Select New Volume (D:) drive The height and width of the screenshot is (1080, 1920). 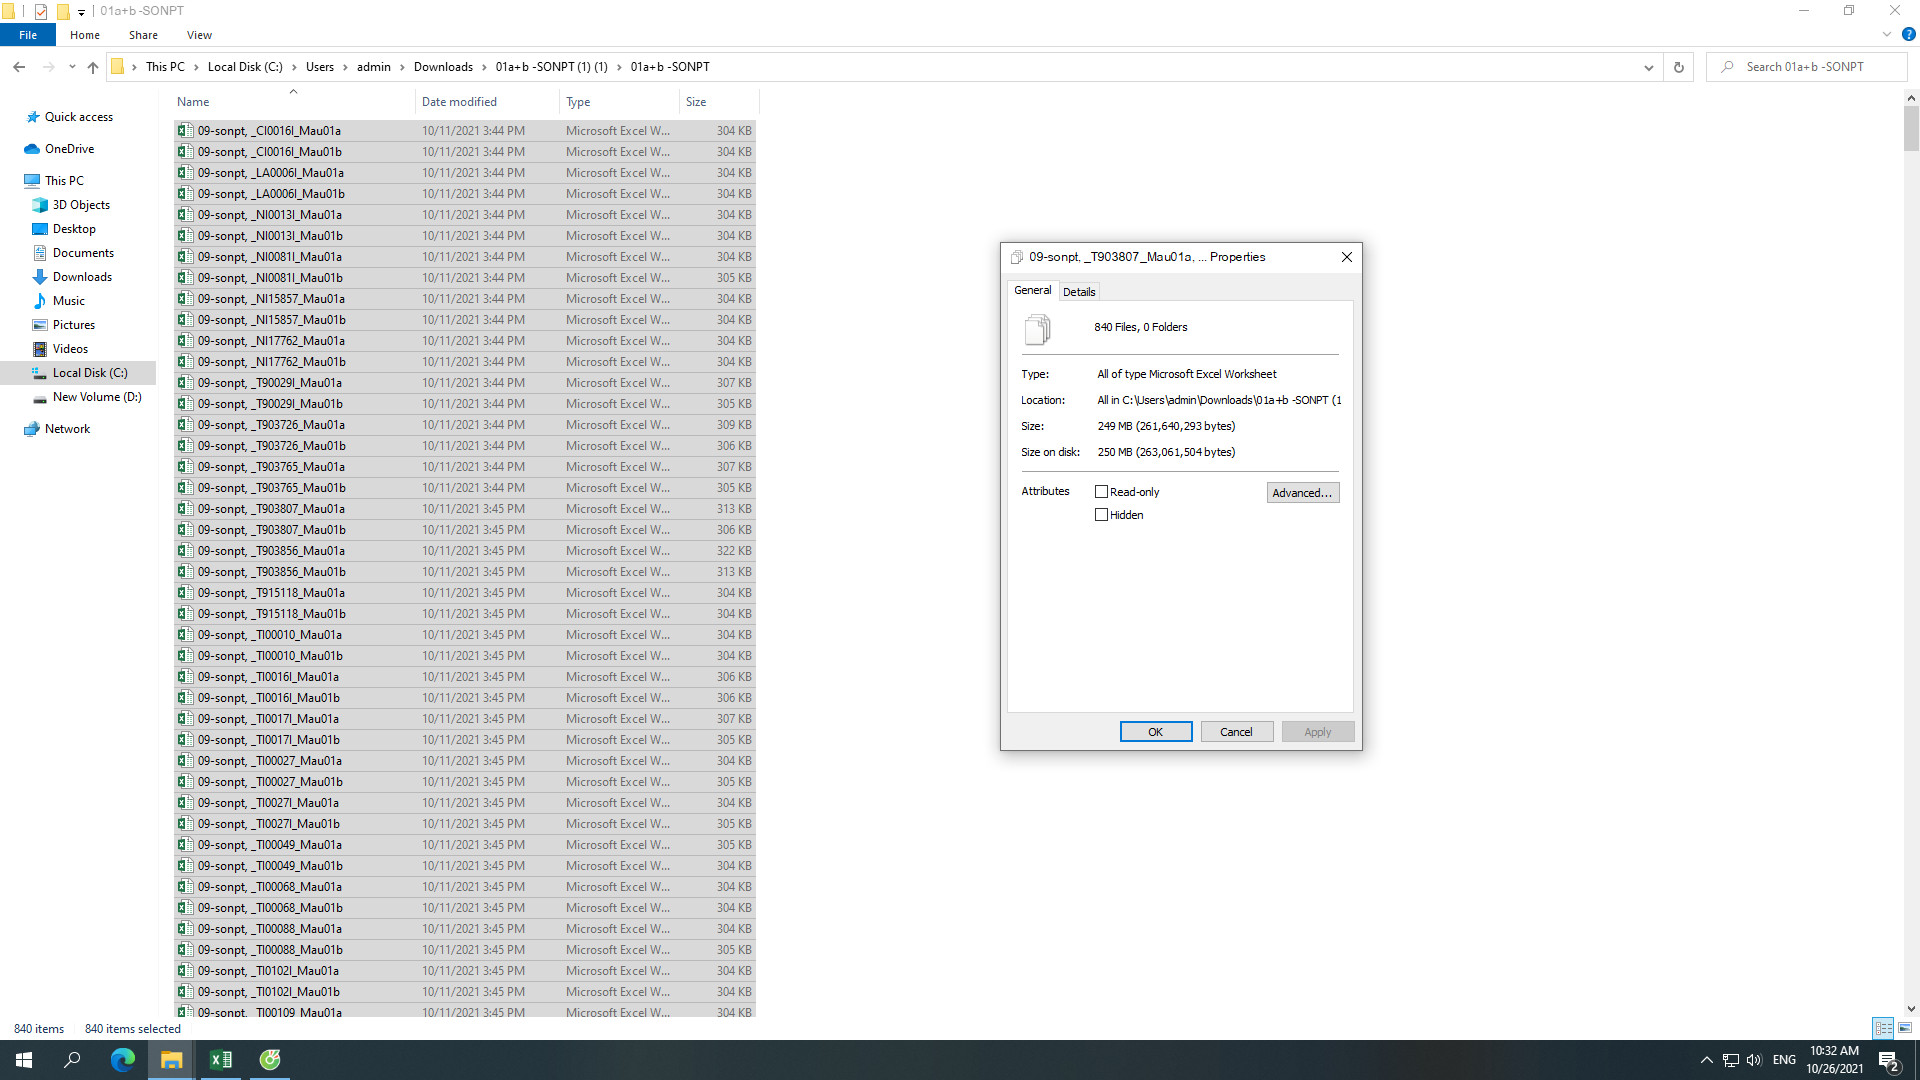(96, 397)
